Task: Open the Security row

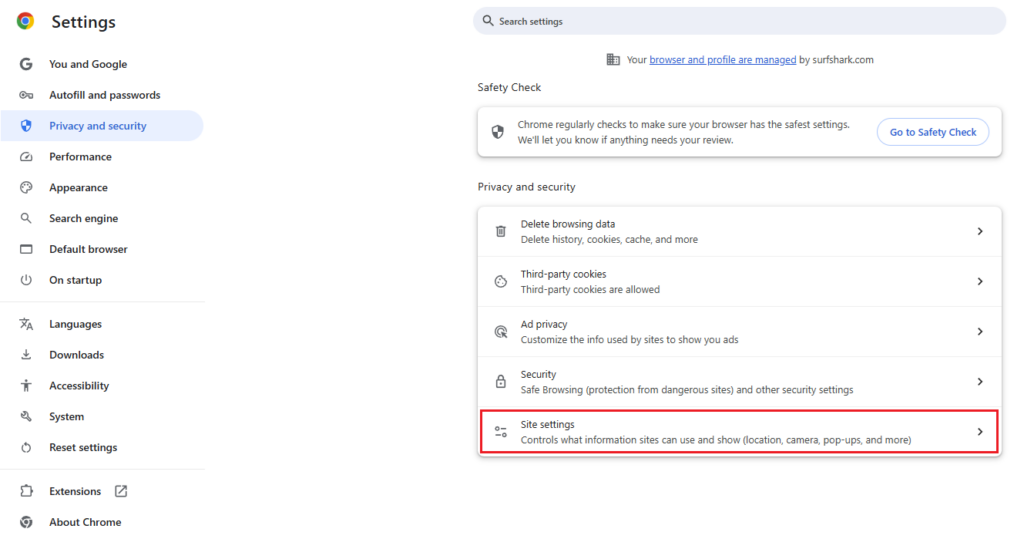Action: coord(739,381)
